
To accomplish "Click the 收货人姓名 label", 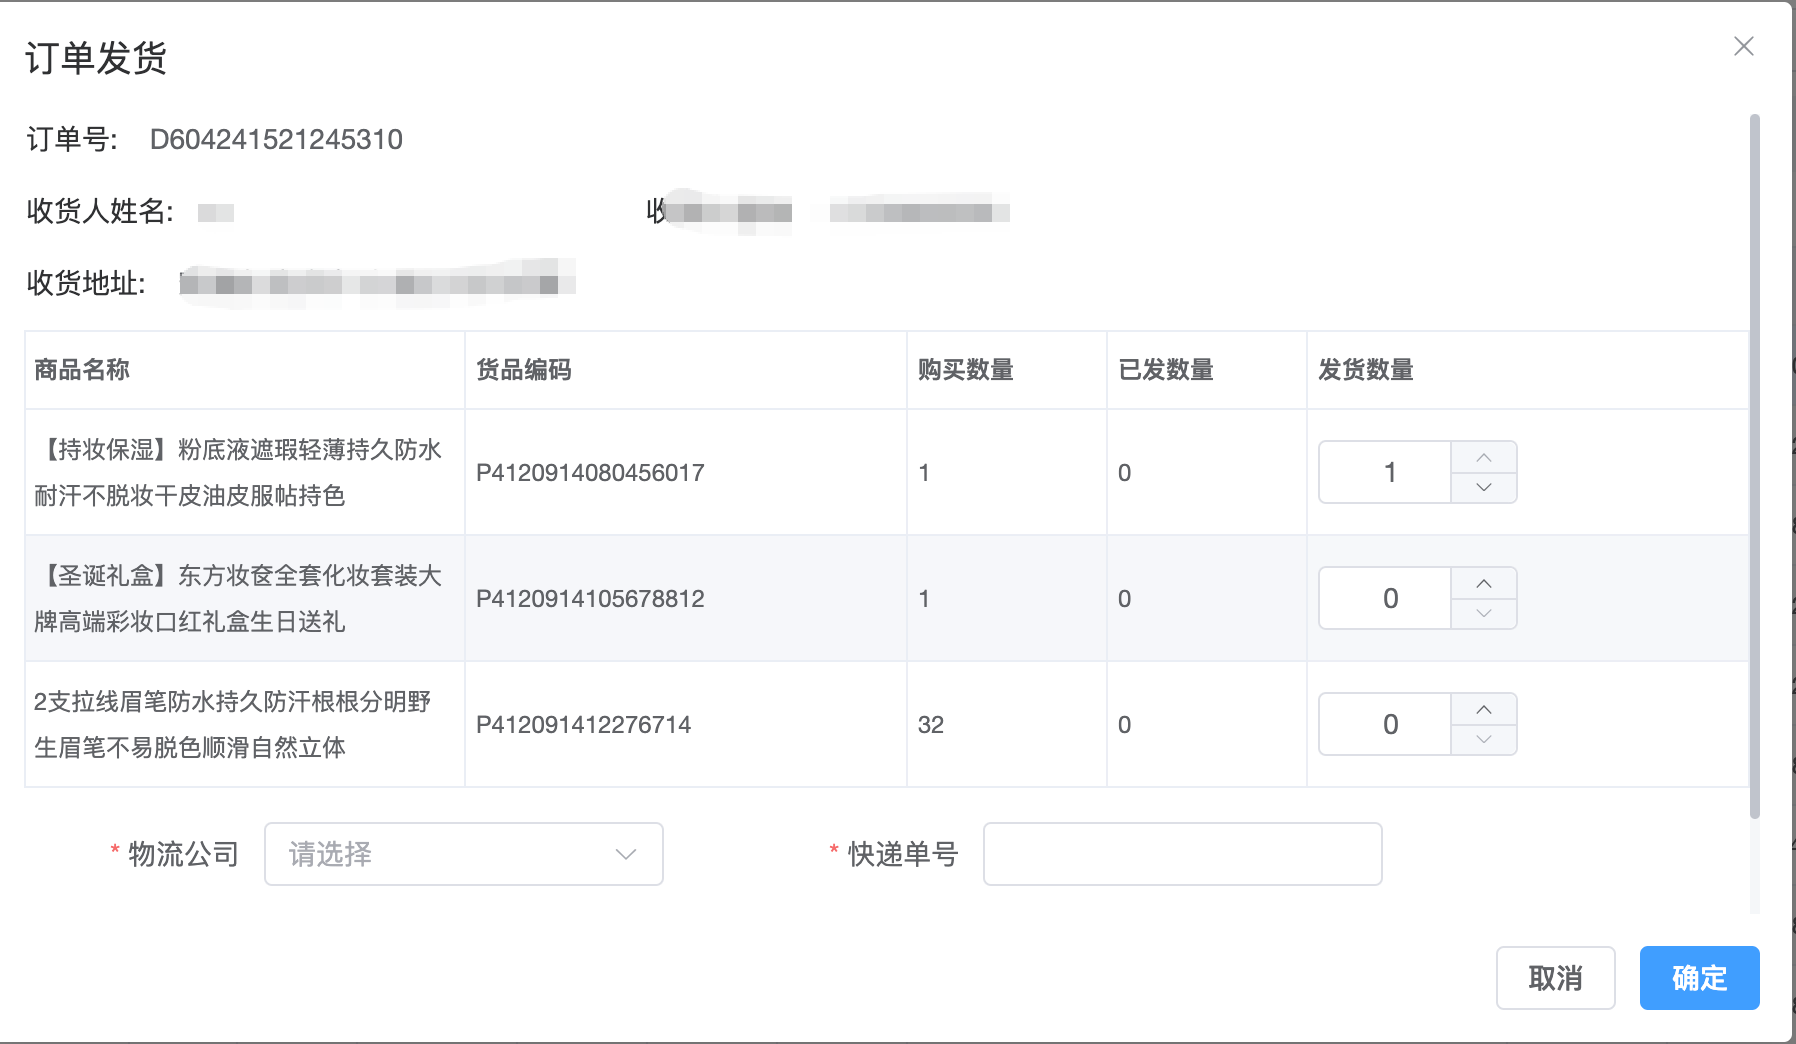I will pos(100,211).
